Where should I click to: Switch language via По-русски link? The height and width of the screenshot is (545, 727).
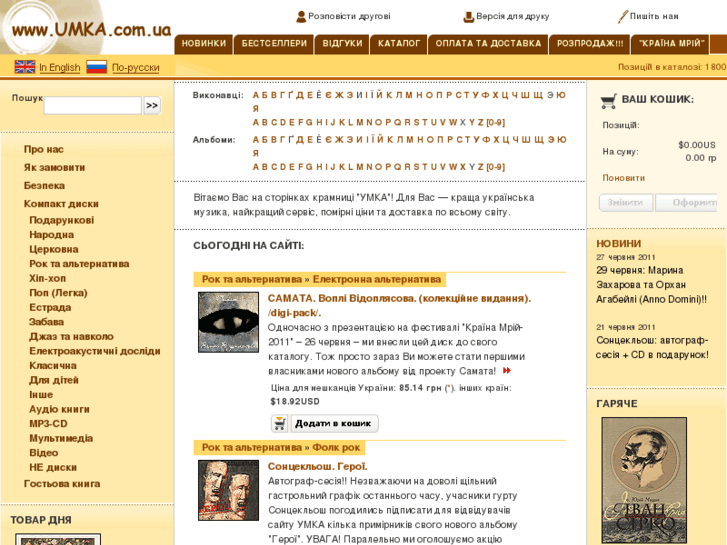click(135, 68)
